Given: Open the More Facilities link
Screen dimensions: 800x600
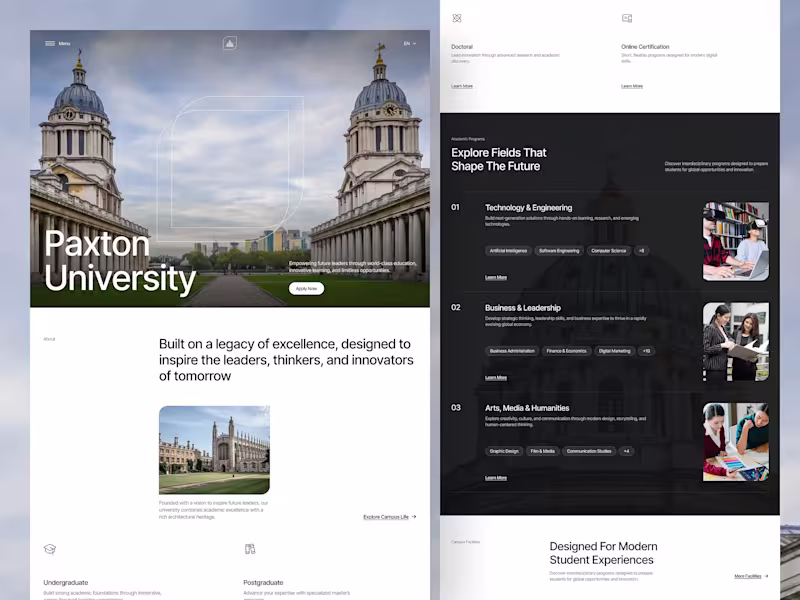Looking at the screenshot, I should click(x=751, y=576).
